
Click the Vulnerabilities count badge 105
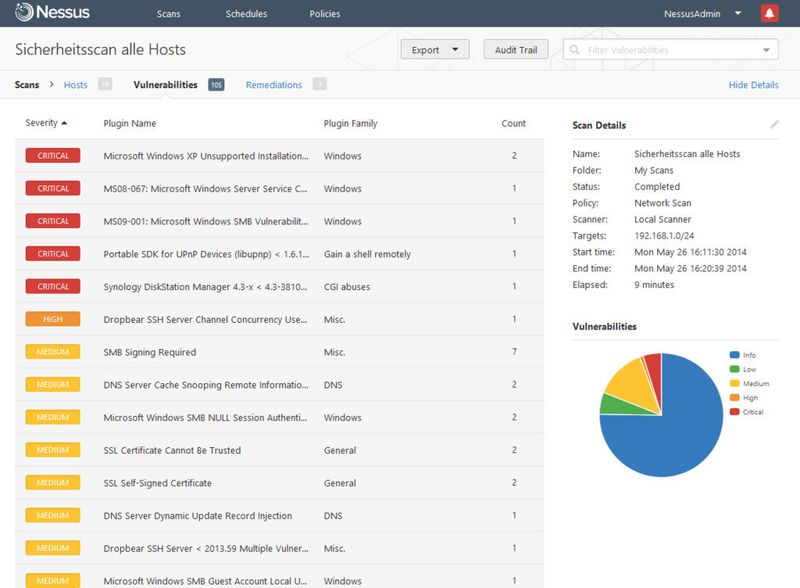coord(216,85)
